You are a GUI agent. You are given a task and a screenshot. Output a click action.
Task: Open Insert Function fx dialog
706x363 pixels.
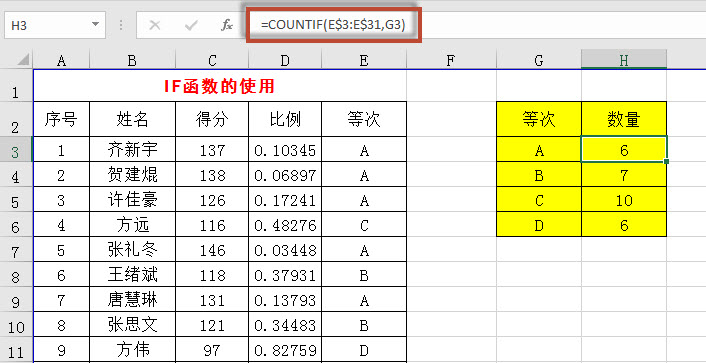226,25
